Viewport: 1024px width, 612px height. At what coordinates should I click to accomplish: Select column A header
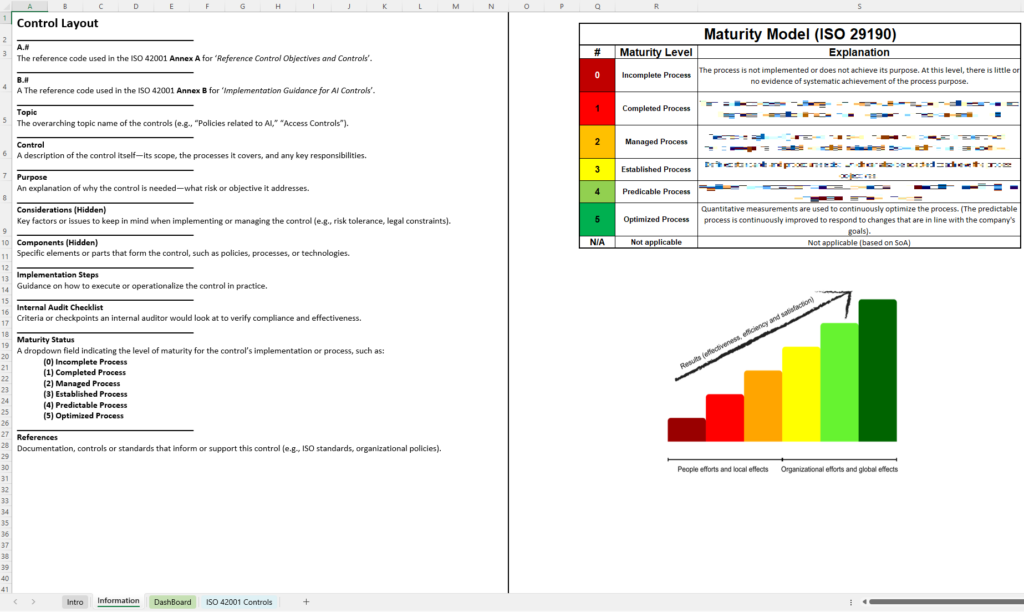pos(30,8)
